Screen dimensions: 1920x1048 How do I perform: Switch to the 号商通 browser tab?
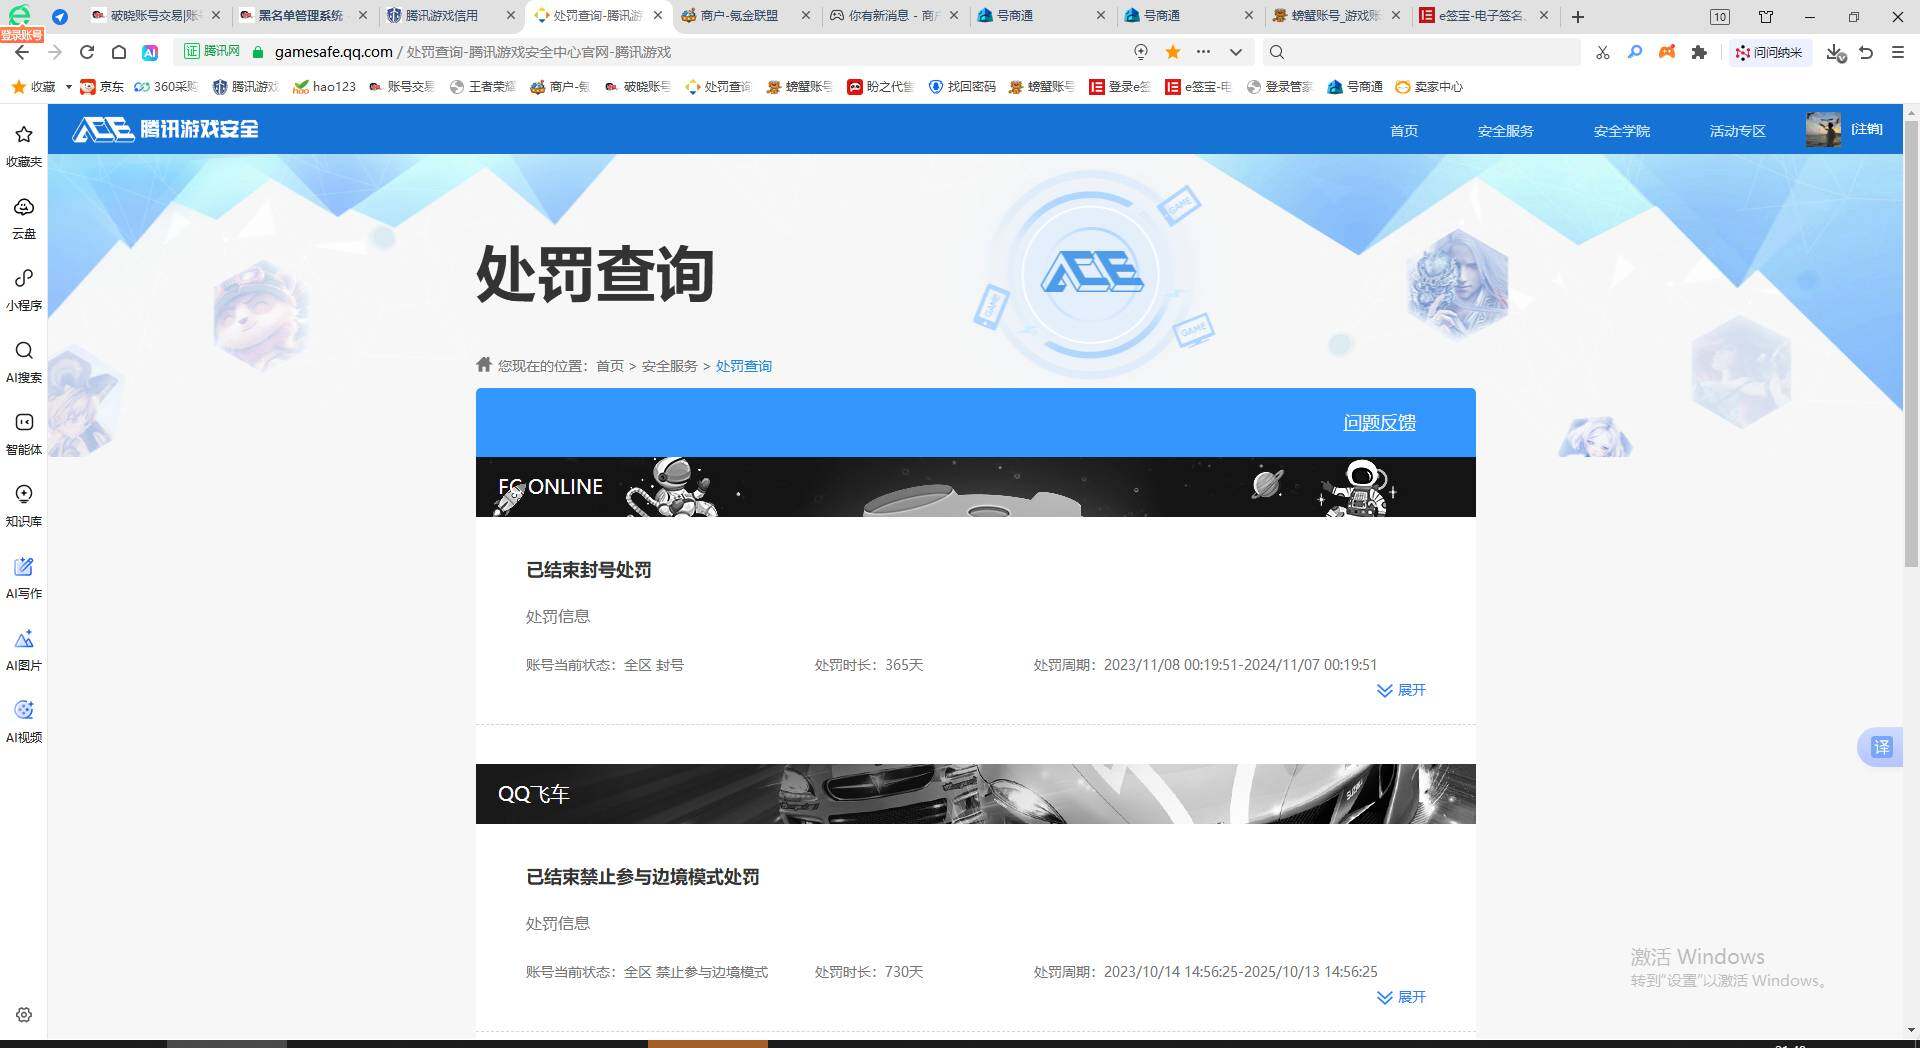1013,15
